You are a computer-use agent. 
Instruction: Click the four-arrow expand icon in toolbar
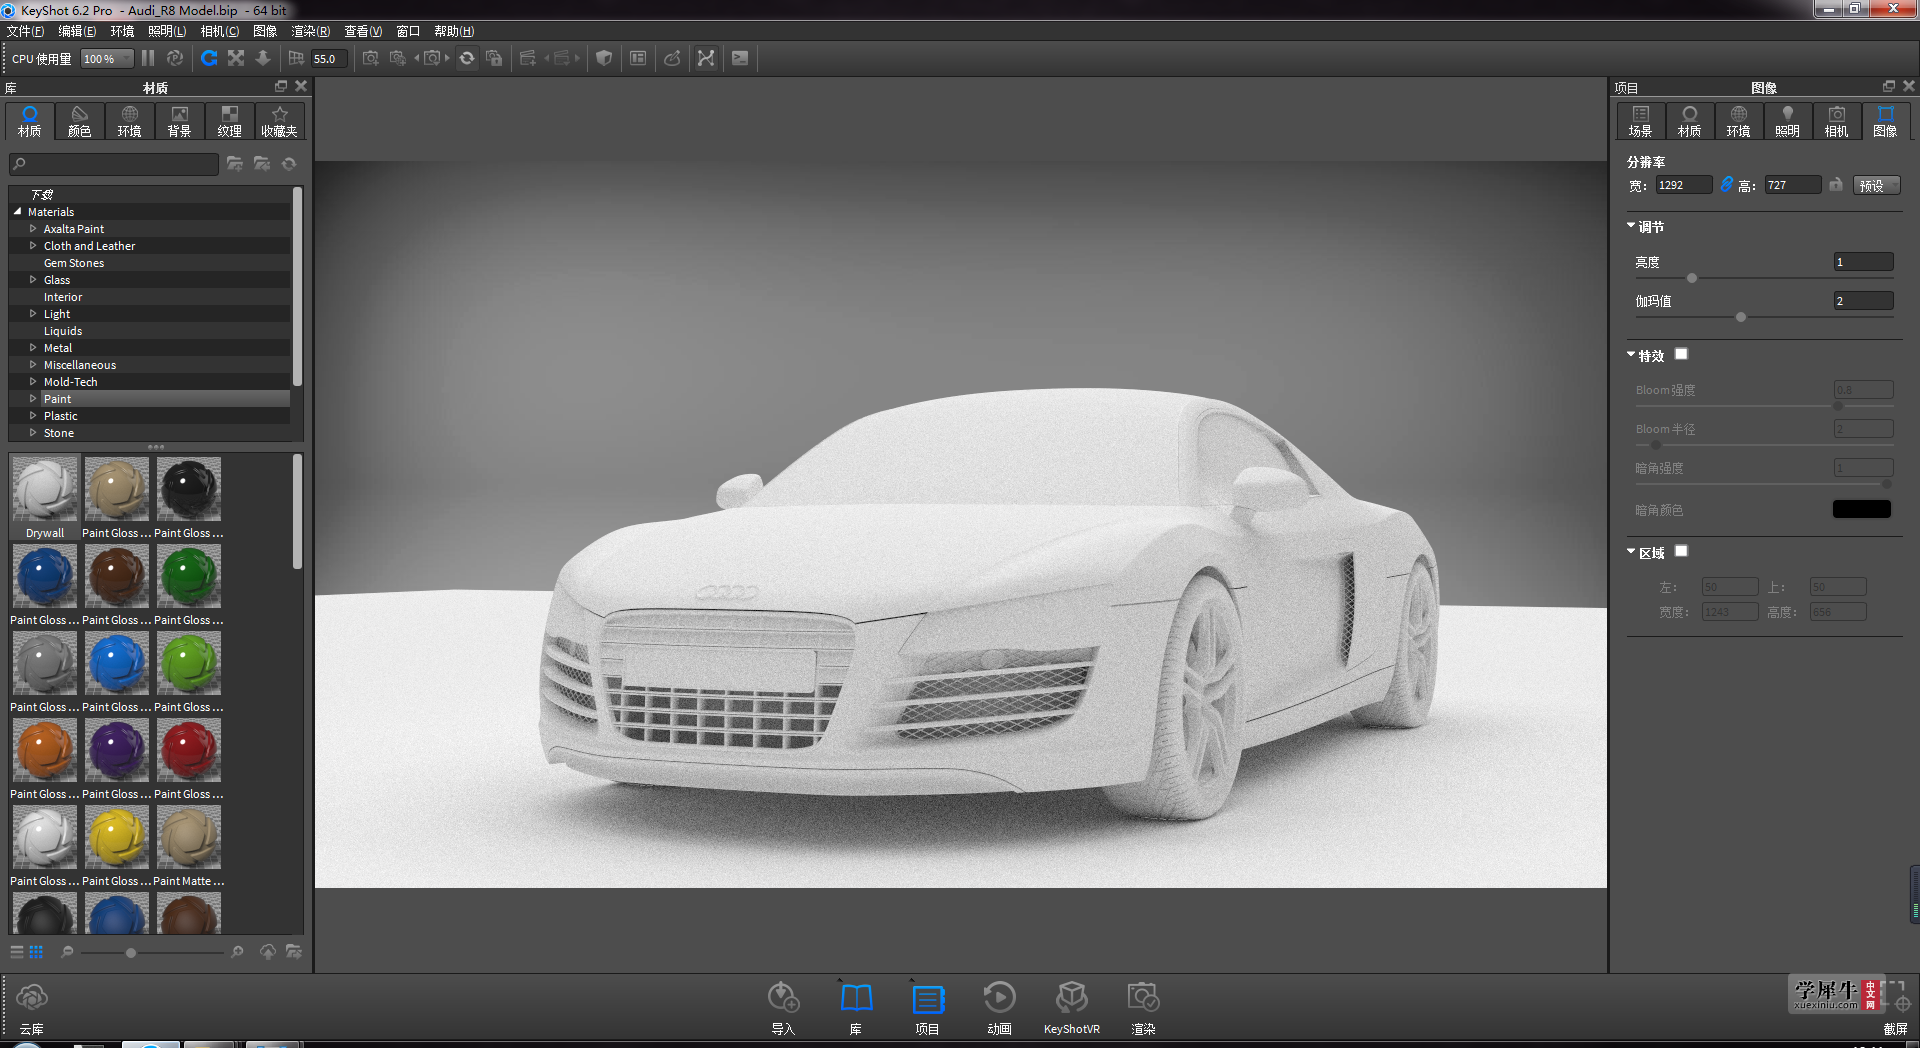(x=236, y=58)
